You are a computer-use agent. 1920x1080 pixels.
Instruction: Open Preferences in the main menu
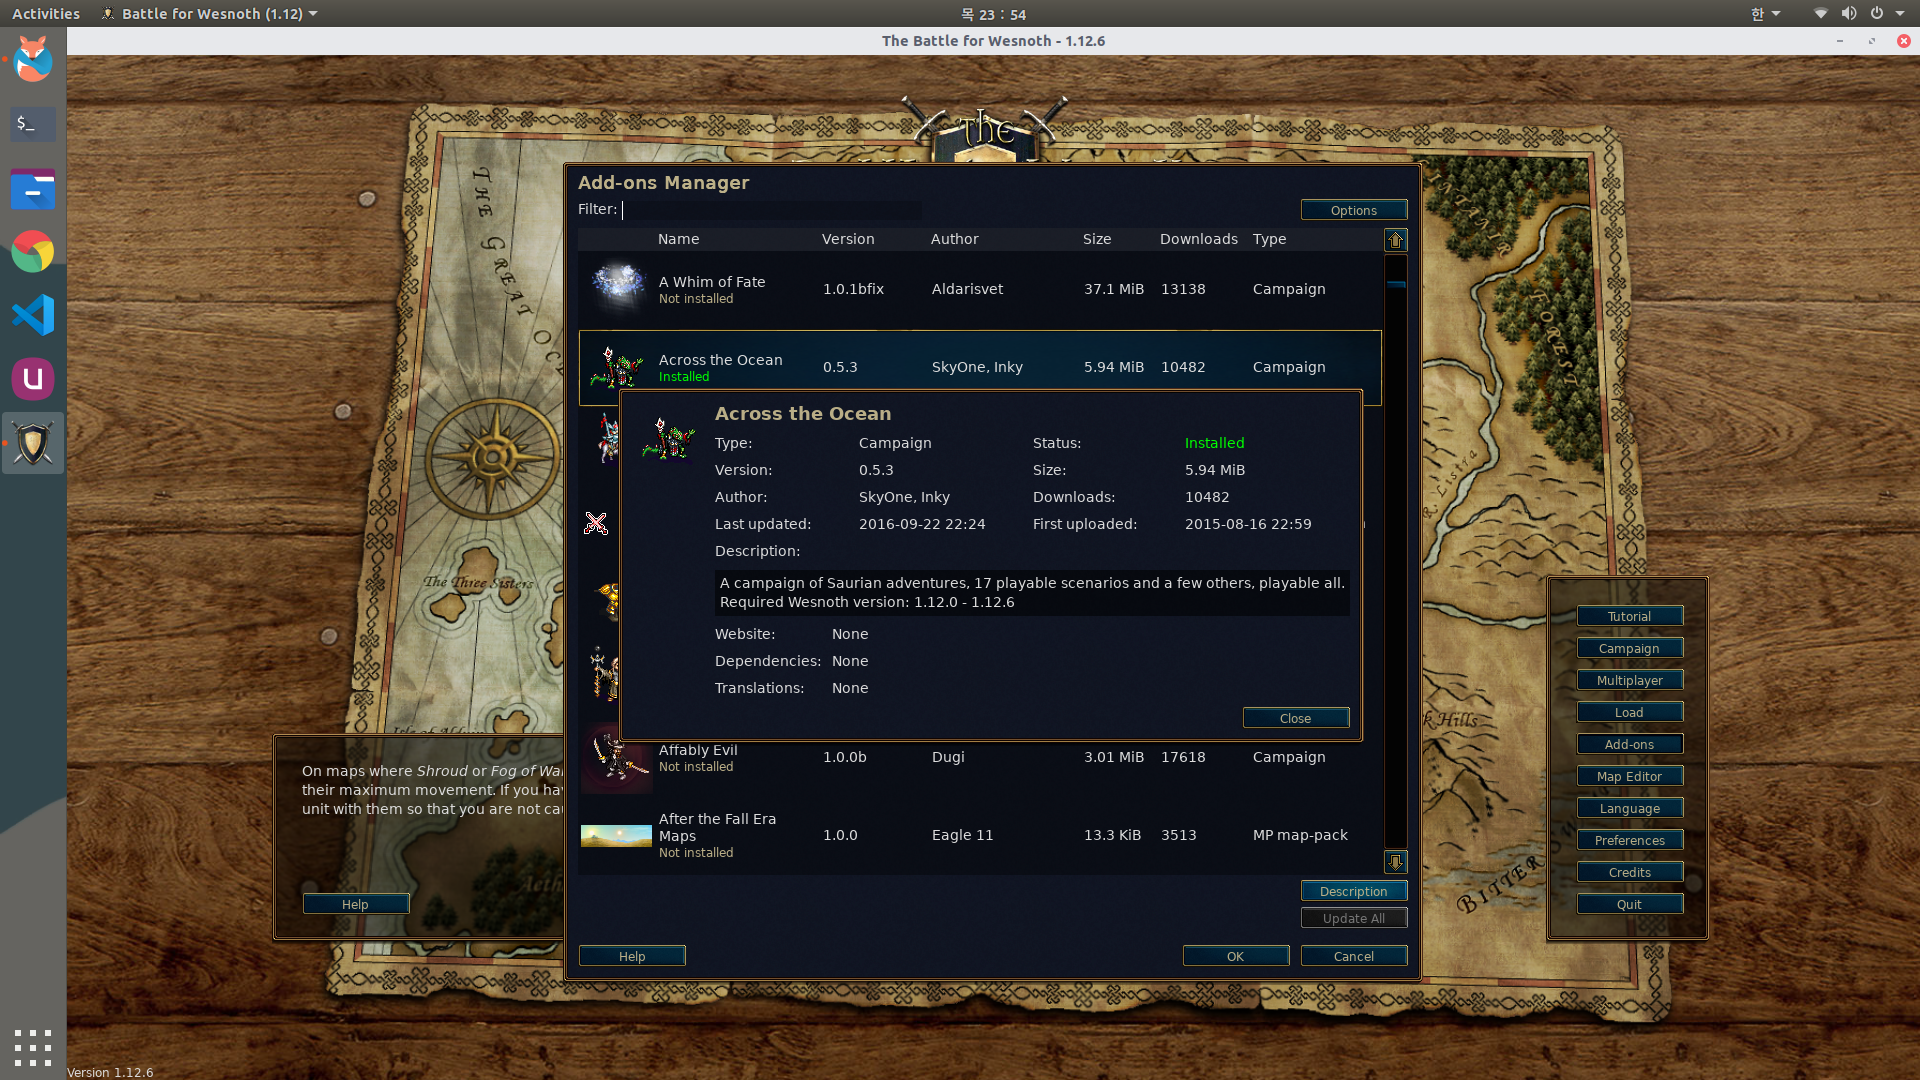click(1629, 840)
